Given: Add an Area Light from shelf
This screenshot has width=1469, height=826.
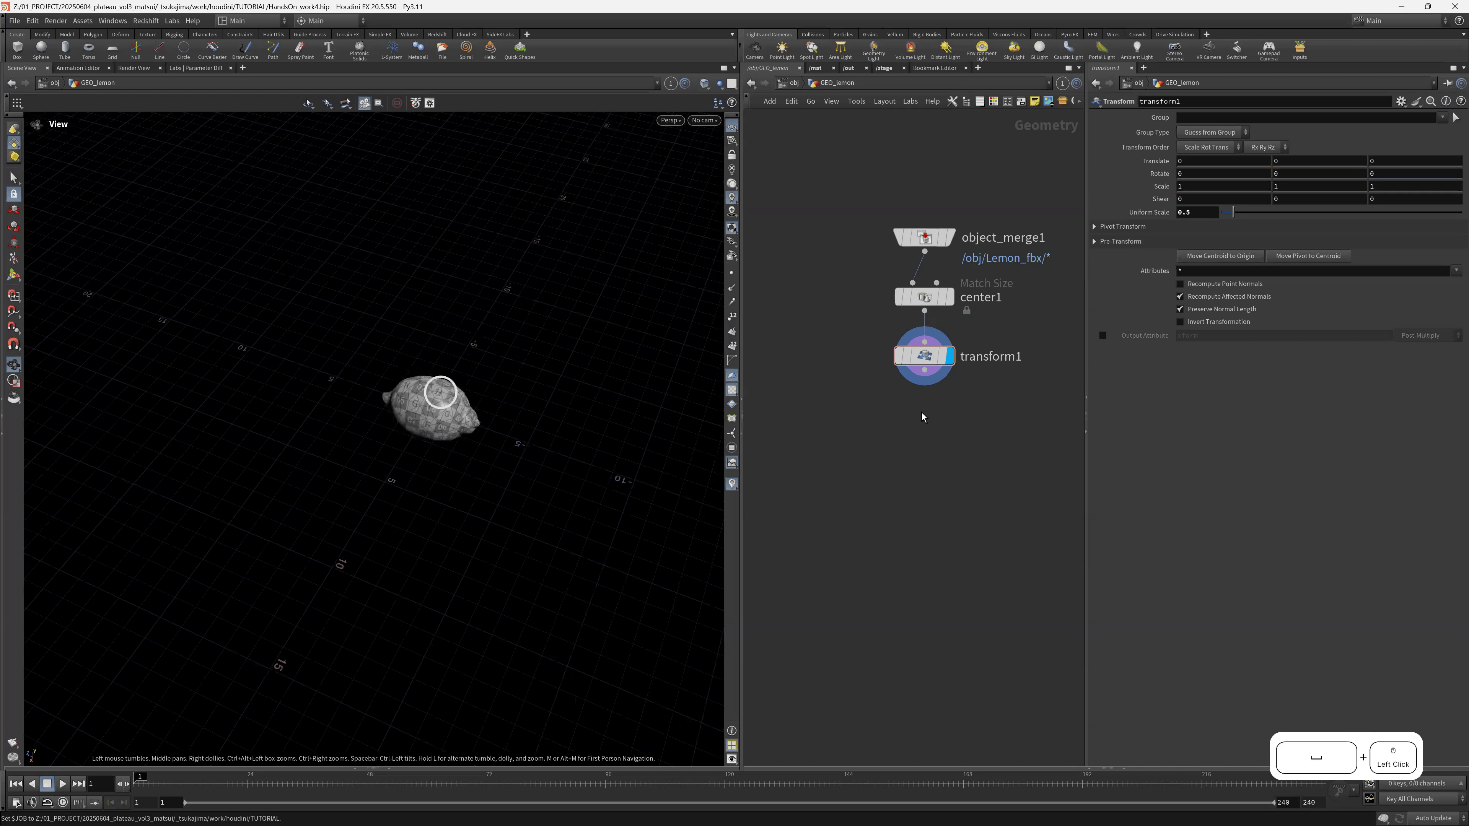Looking at the screenshot, I should point(840,49).
